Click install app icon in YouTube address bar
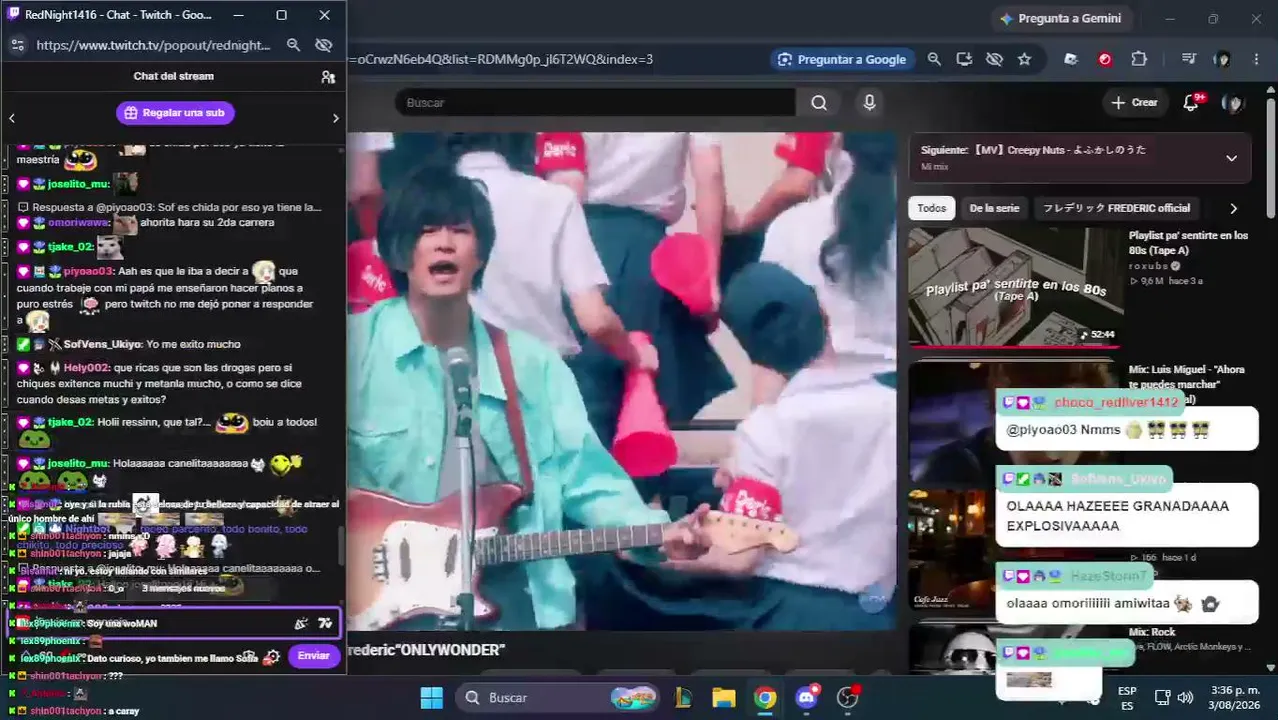 pos(964,59)
